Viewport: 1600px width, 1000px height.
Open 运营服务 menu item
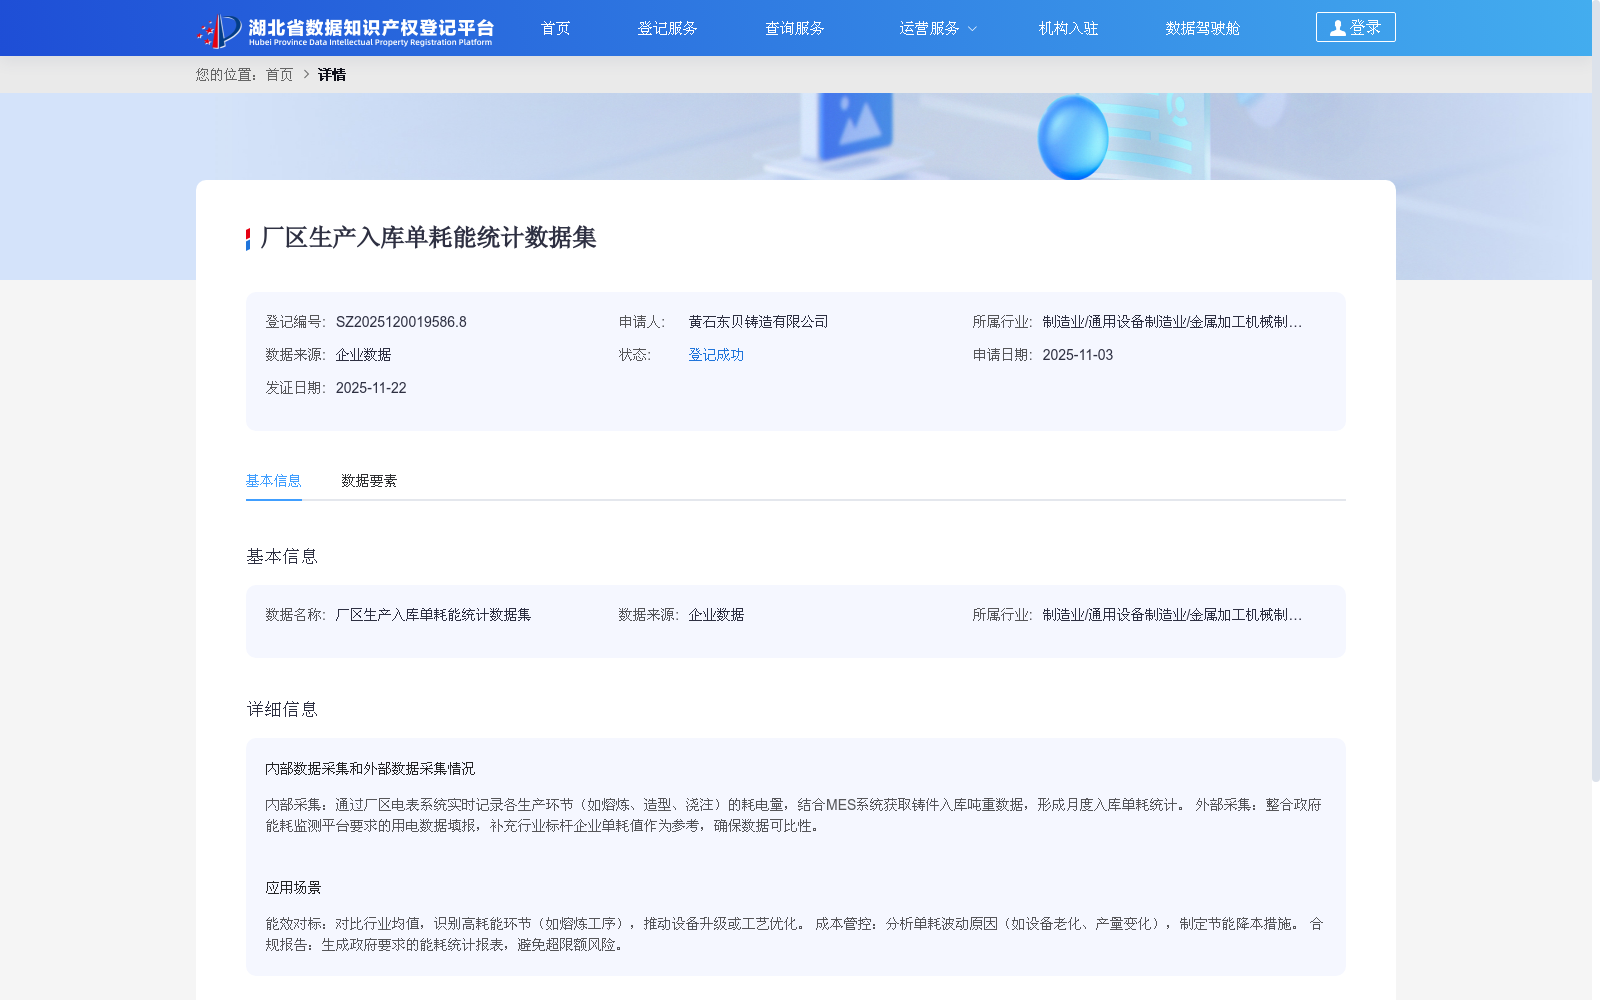click(929, 28)
